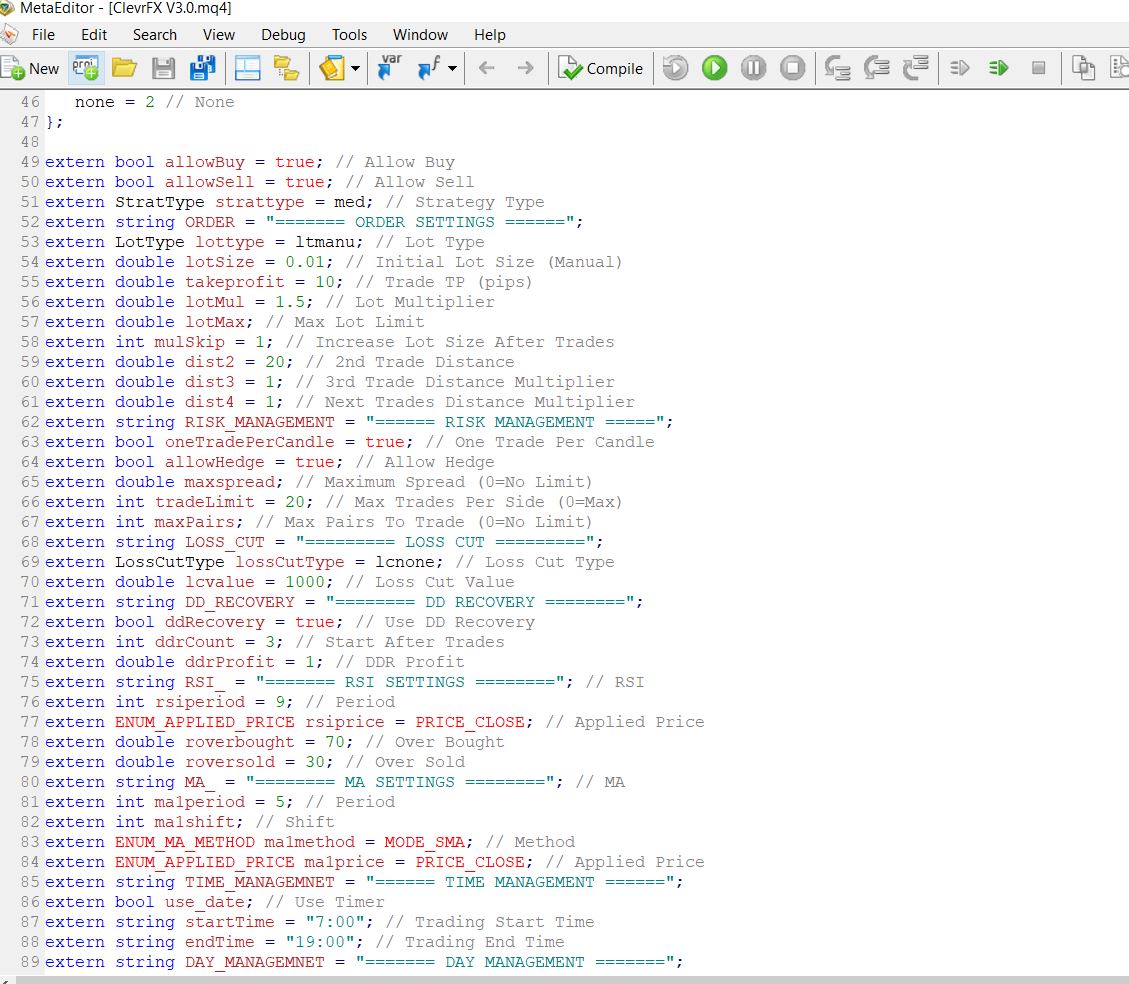Stop debugging with the stop icon
The width and height of the screenshot is (1129, 984).
click(x=791, y=68)
